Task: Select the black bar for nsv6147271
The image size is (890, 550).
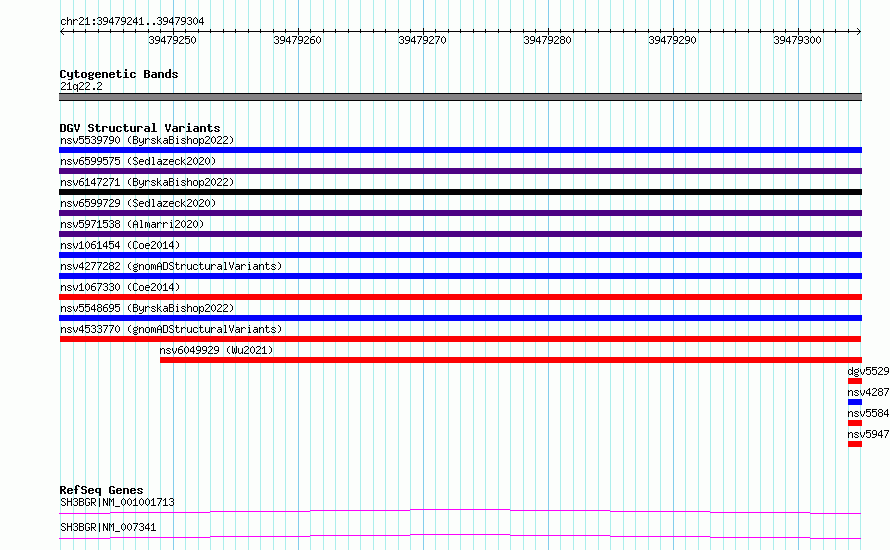Action: click(460, 192)
